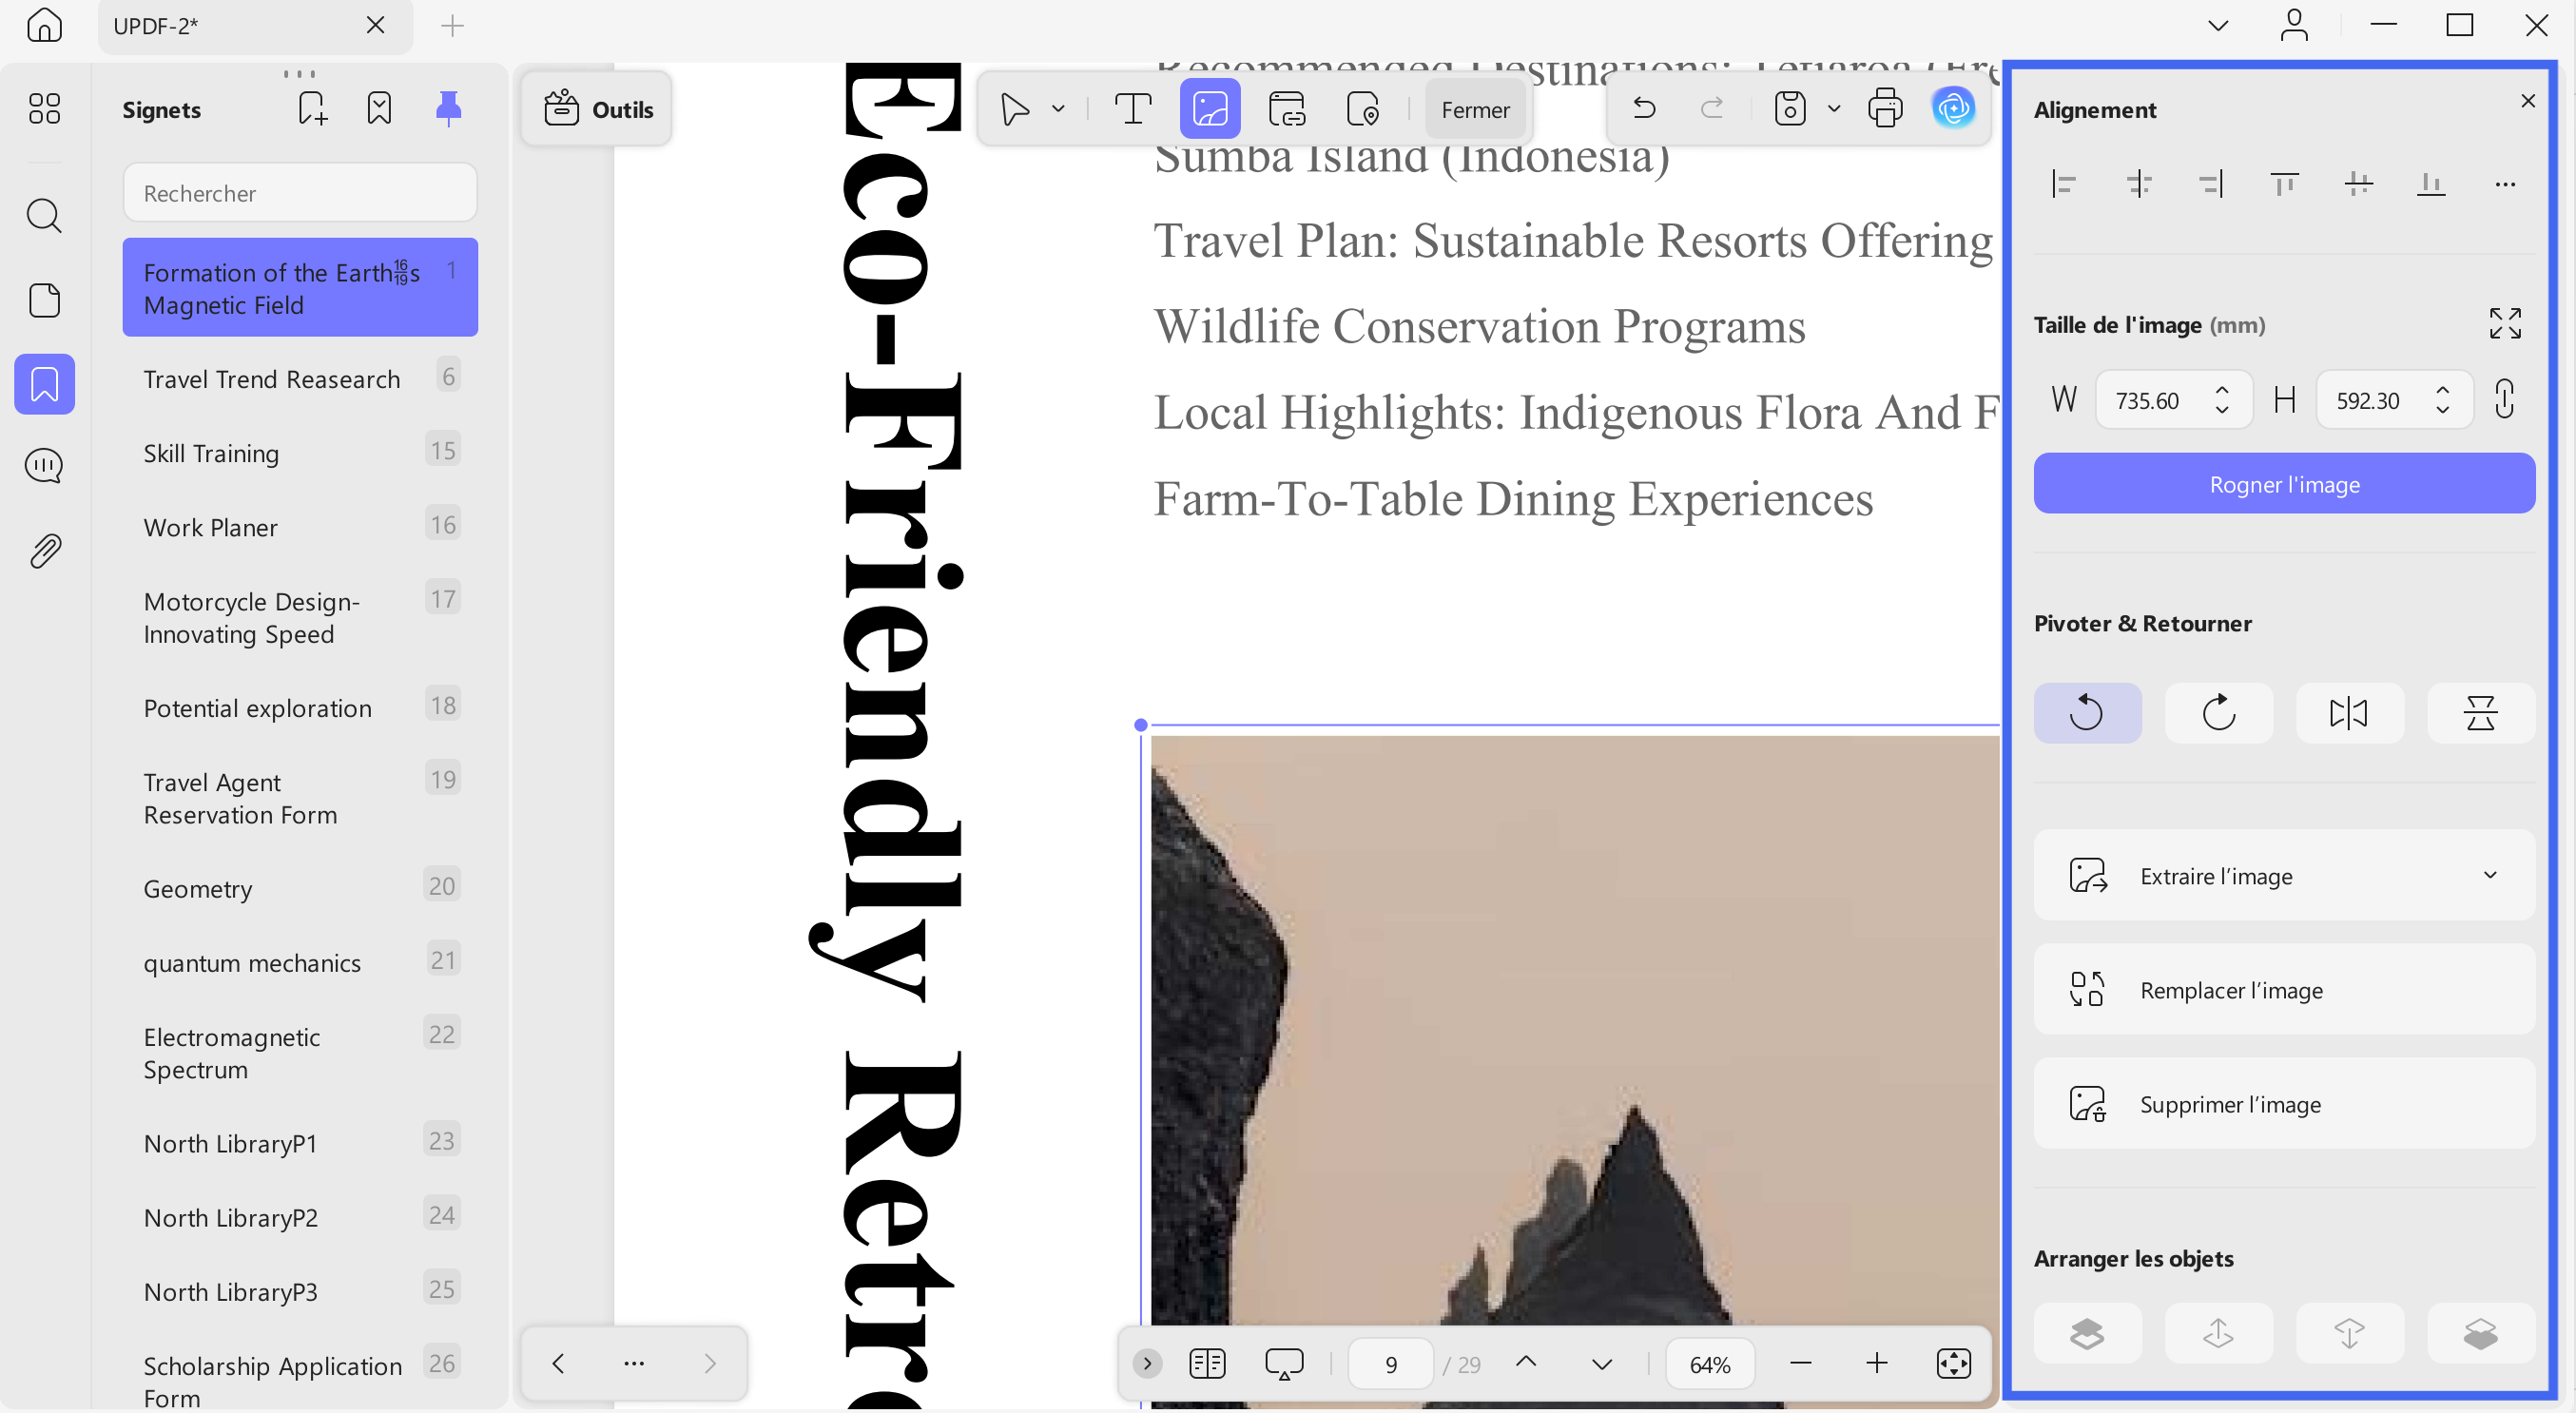Open North LibraryP2 bookmark
This screenshot has height=1413, width=2576.
point(300,1217)
